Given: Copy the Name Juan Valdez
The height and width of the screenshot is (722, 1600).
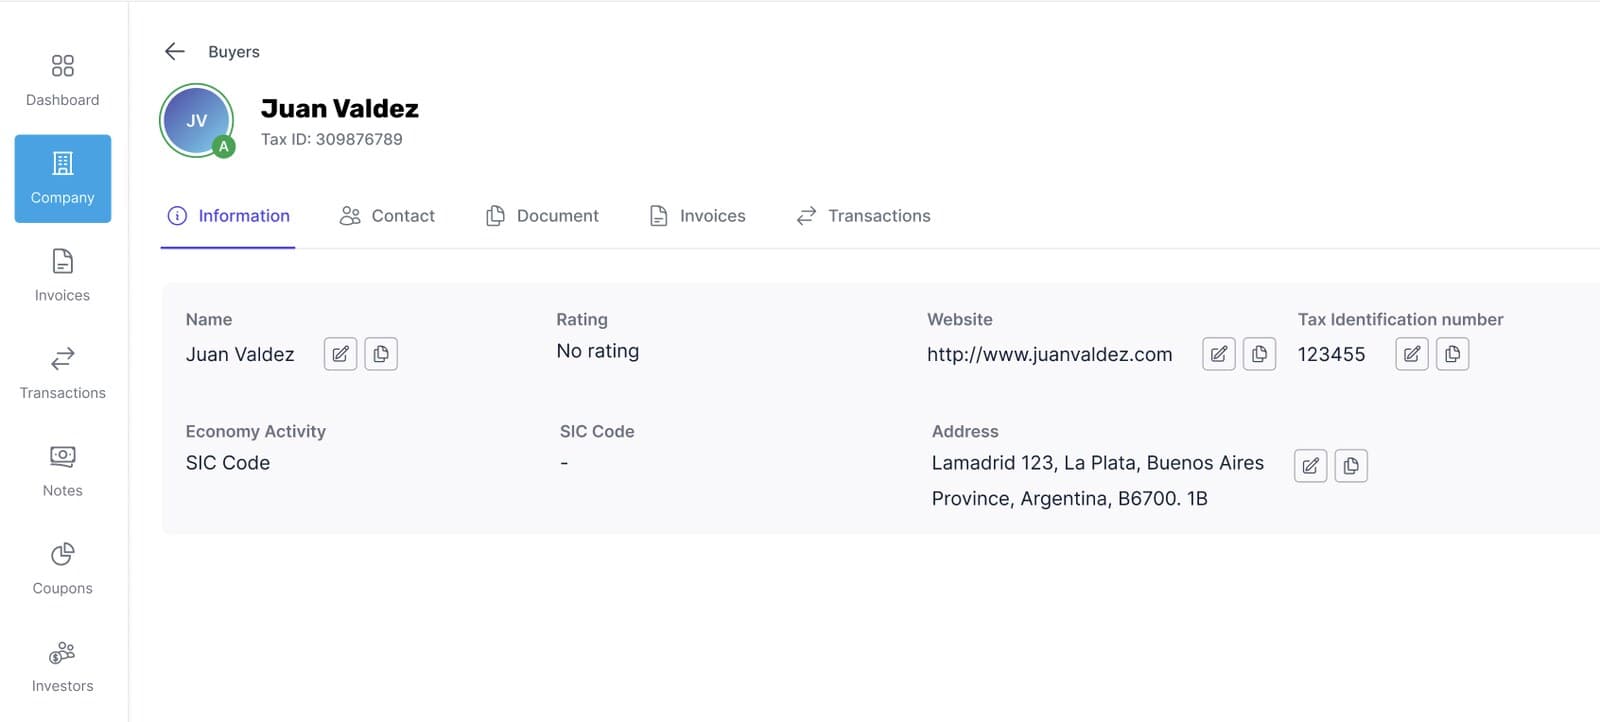Looking at the screenshot, I should [x=381, y=354].
